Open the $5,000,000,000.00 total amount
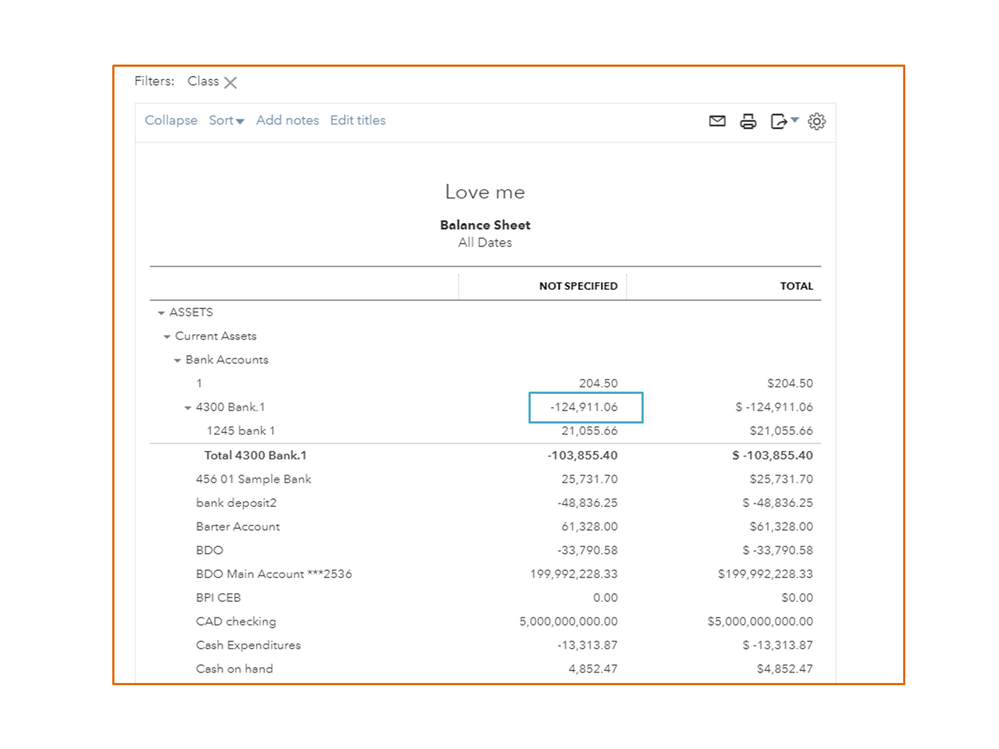The height and width of the screenshot is (749, 999). click(x=760, y=622)
